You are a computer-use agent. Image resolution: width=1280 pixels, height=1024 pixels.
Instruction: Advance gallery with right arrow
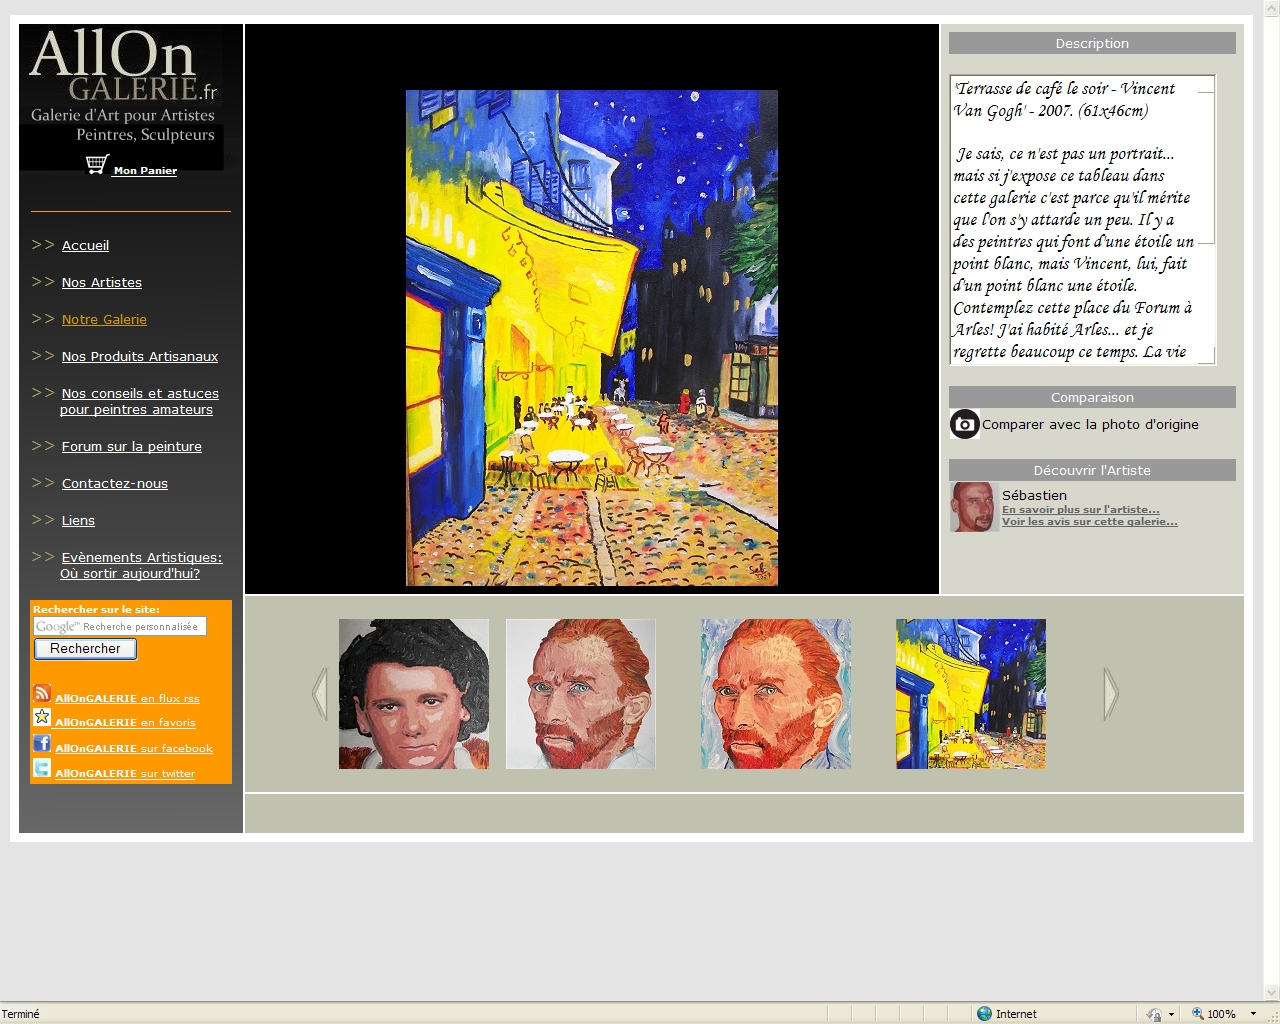(x=1110, y=694)
